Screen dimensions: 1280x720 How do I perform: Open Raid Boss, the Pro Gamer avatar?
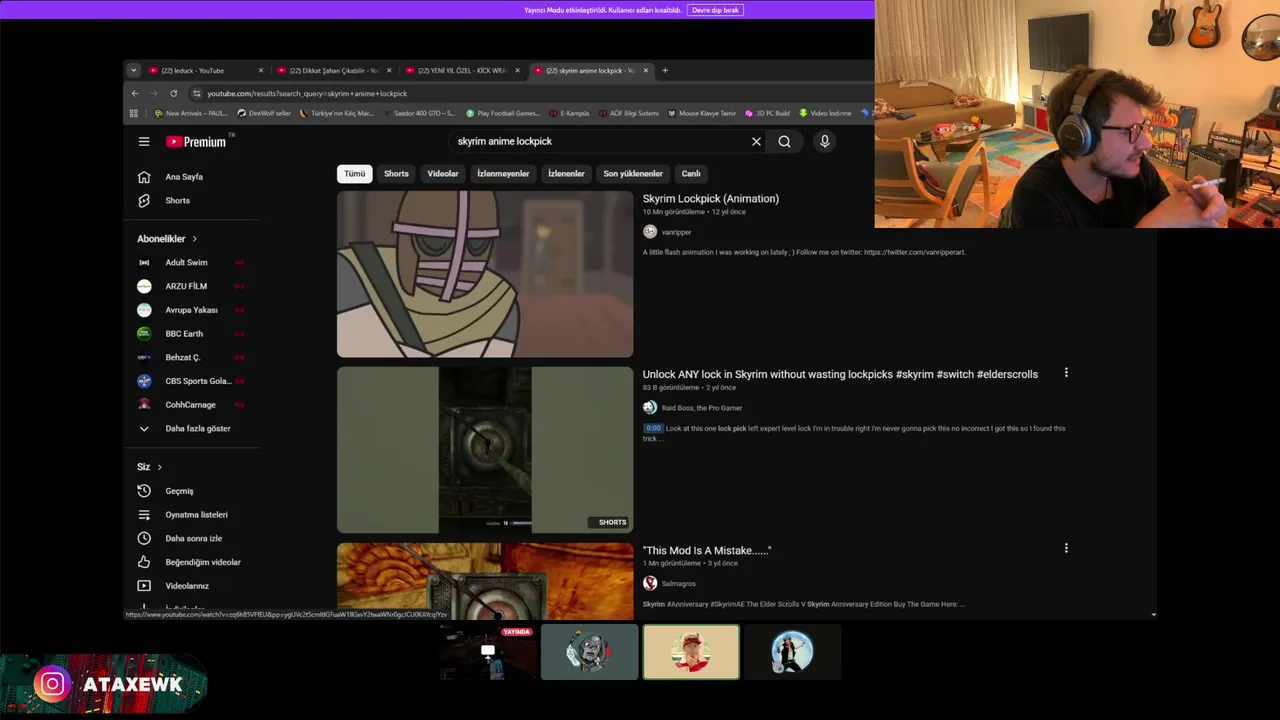(650, 408)
